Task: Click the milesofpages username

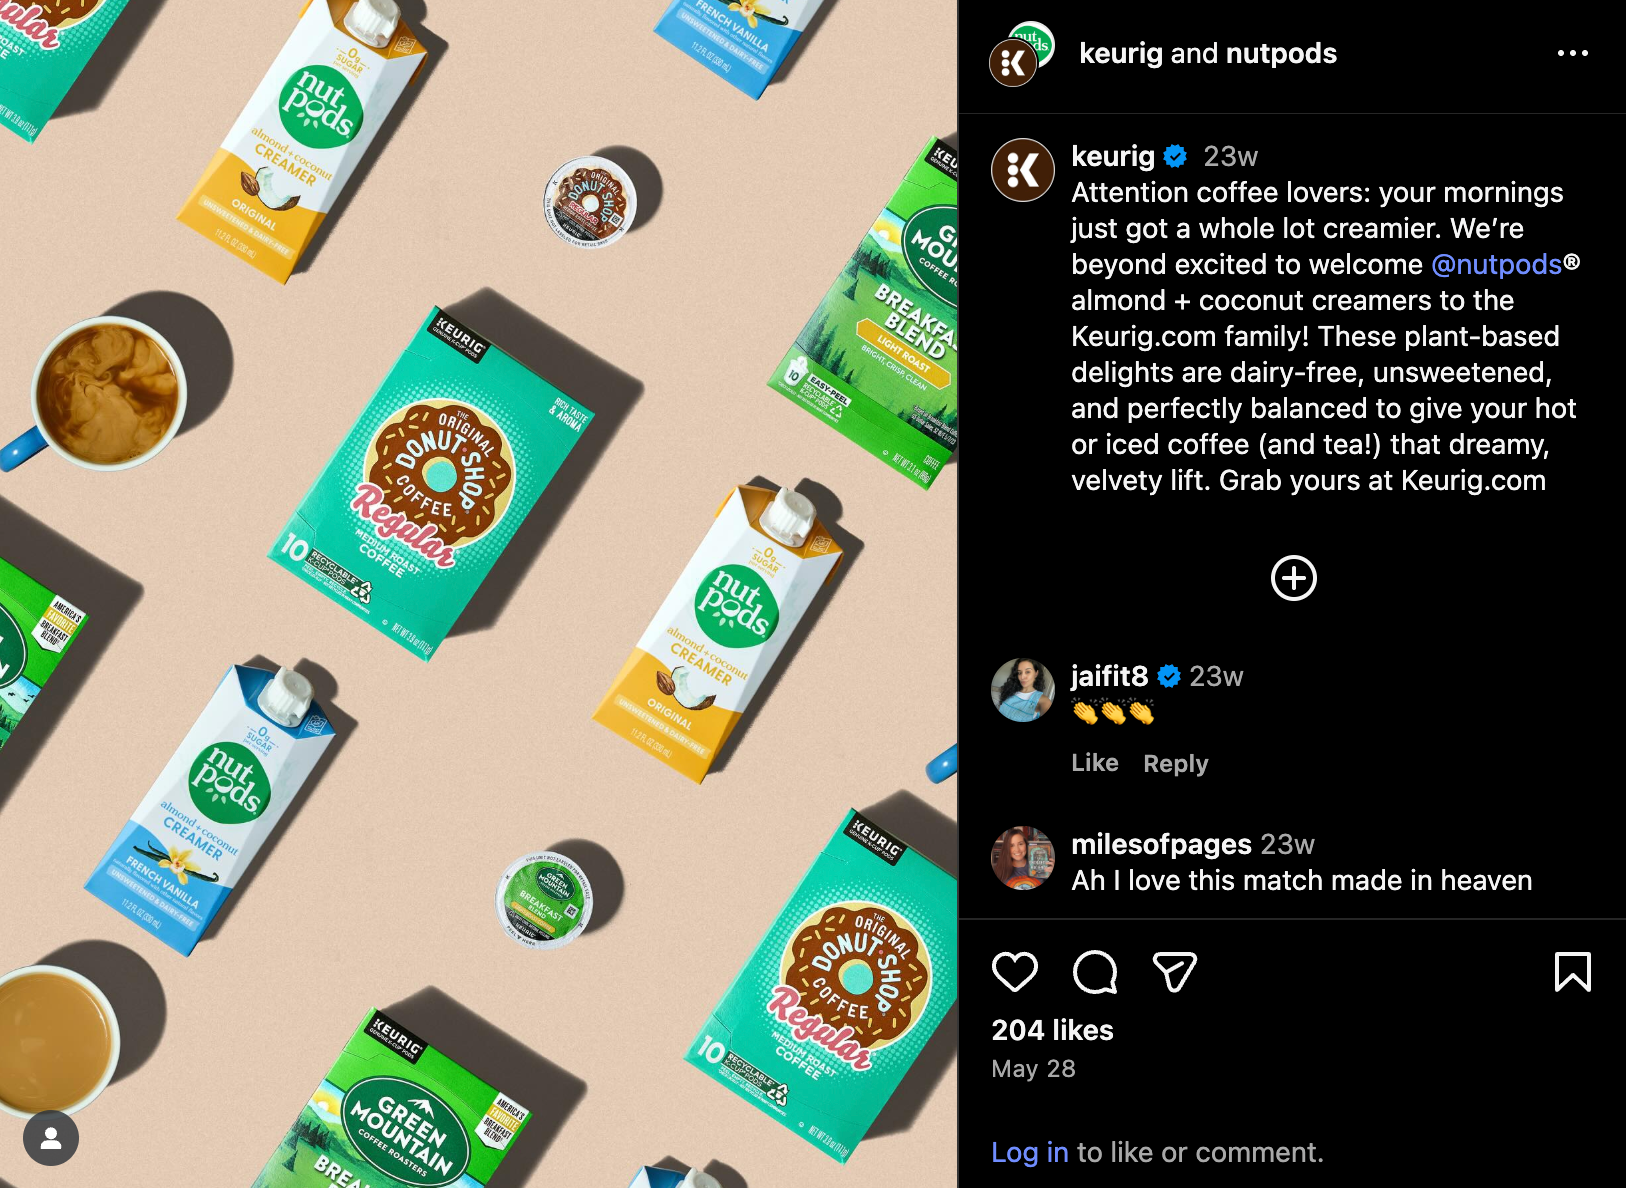Action: point(1161,844)
